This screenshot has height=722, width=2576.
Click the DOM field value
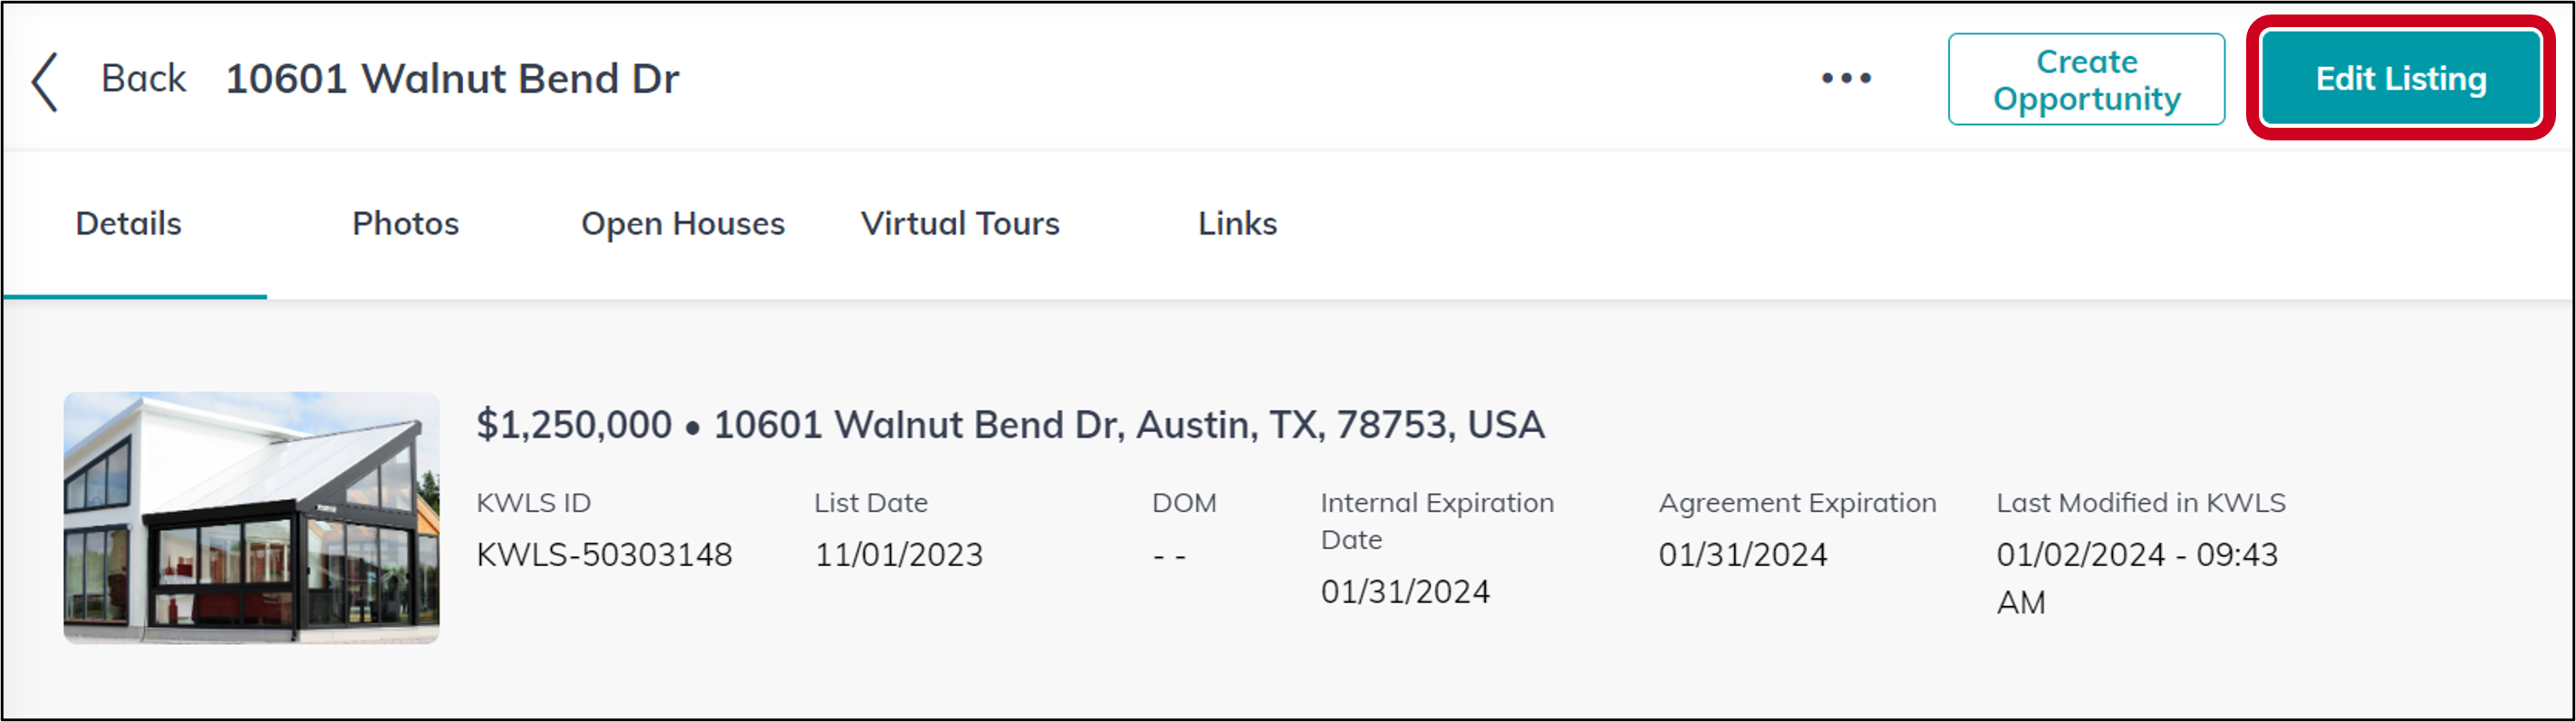coord(1169,555)
